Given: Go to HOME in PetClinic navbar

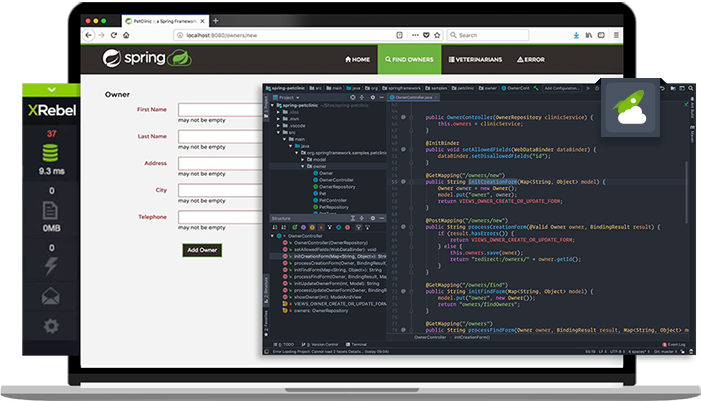Looking at the screenshot, I should (357, 59).
